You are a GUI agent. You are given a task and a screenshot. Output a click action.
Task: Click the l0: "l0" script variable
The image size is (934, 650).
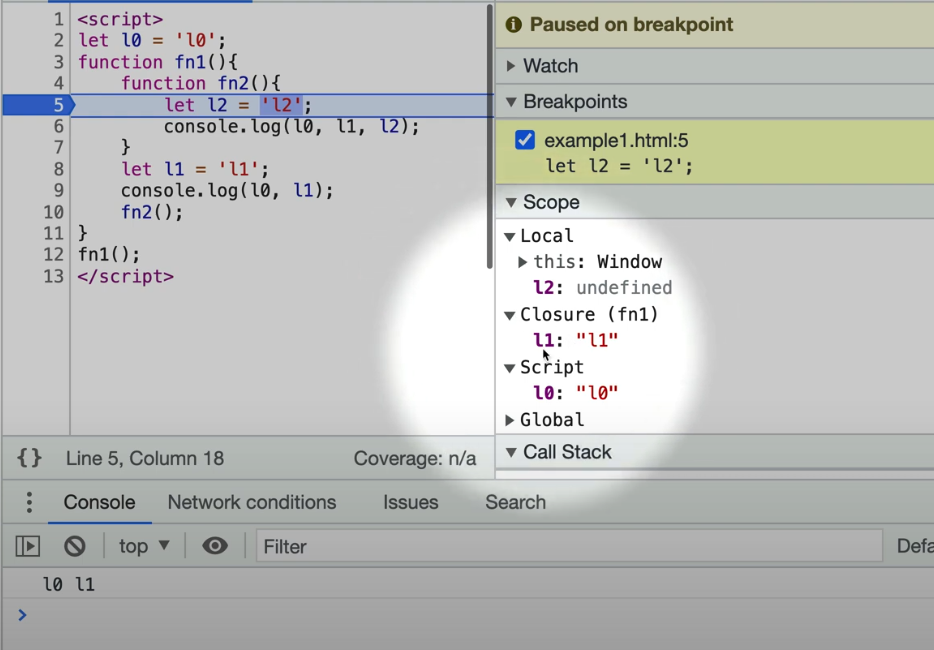[575, 393]
